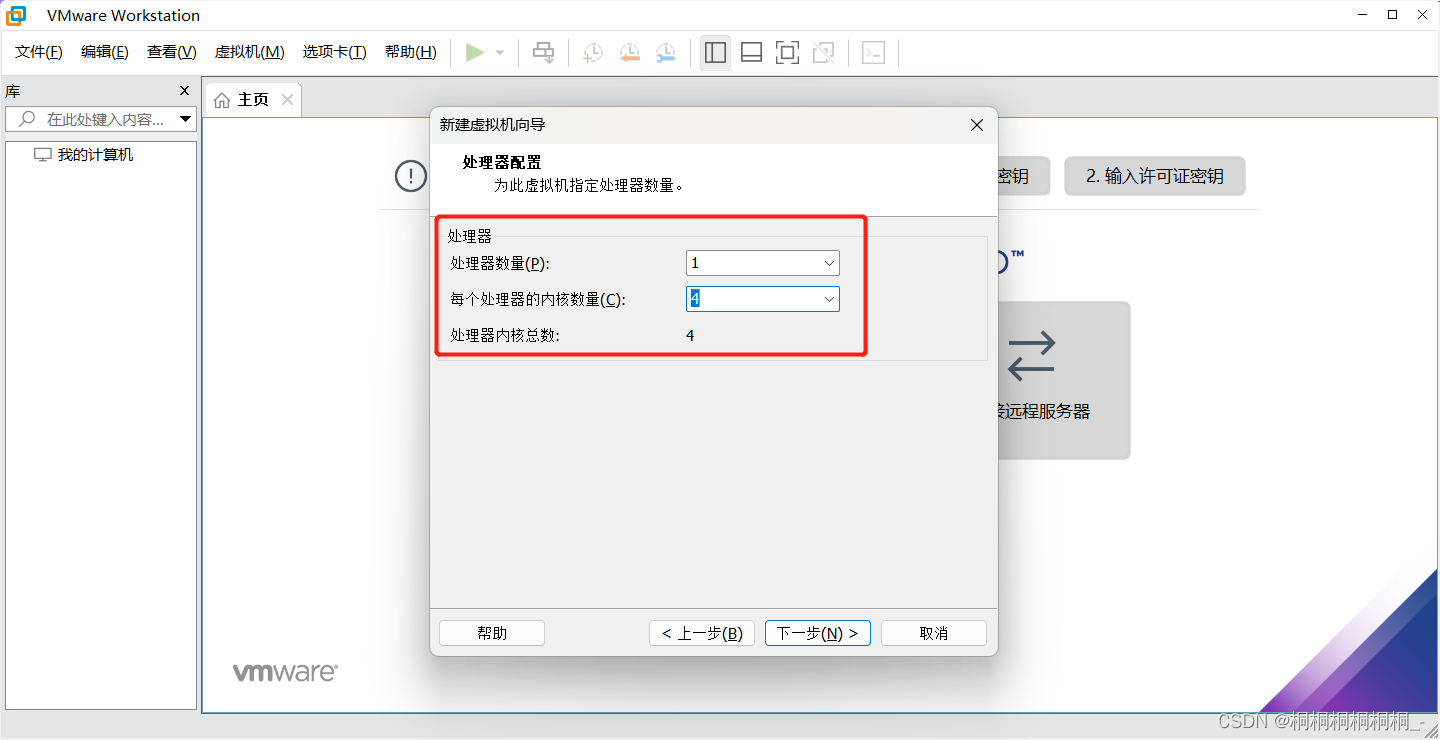Click the 处理器配置 heading text
This screenshot has height=740, width=1440.
pyautogui.click(x=502, y=162)
